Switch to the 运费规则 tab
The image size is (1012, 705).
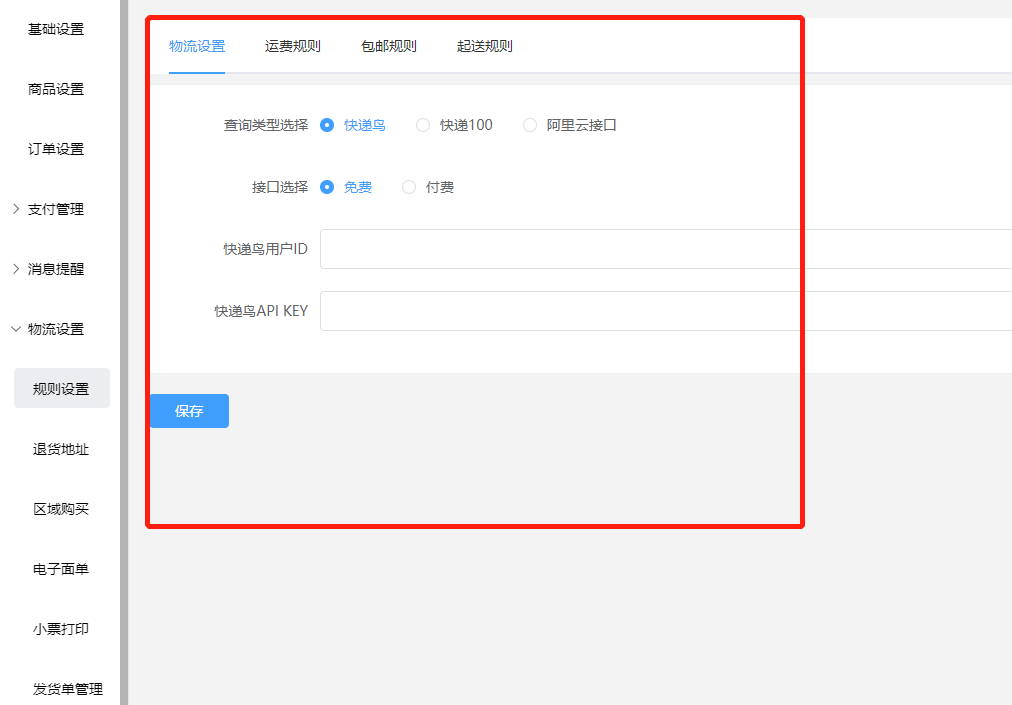pyautogui.click(x=292, y=46)
